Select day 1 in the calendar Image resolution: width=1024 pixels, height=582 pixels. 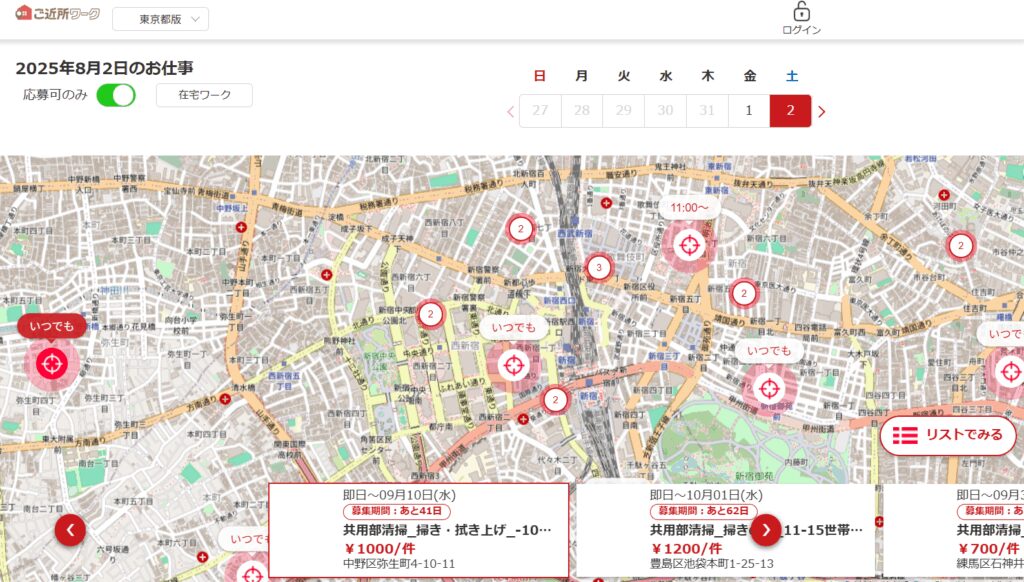click(x=749, y=111)
